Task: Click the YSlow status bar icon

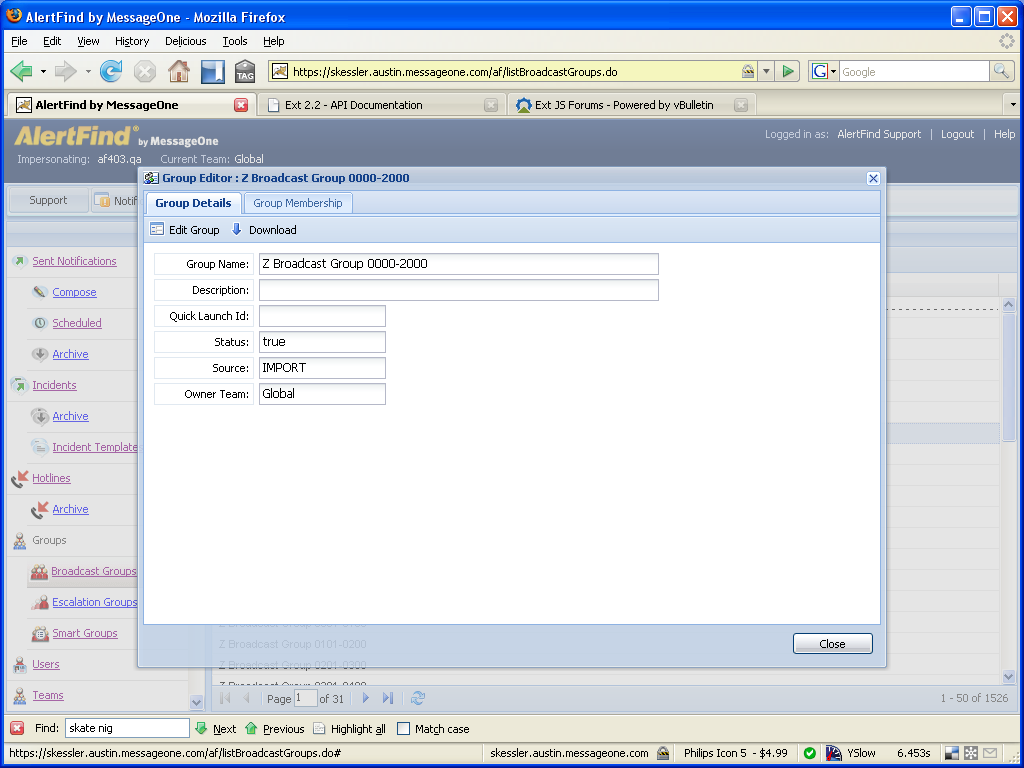Action: 833,753
